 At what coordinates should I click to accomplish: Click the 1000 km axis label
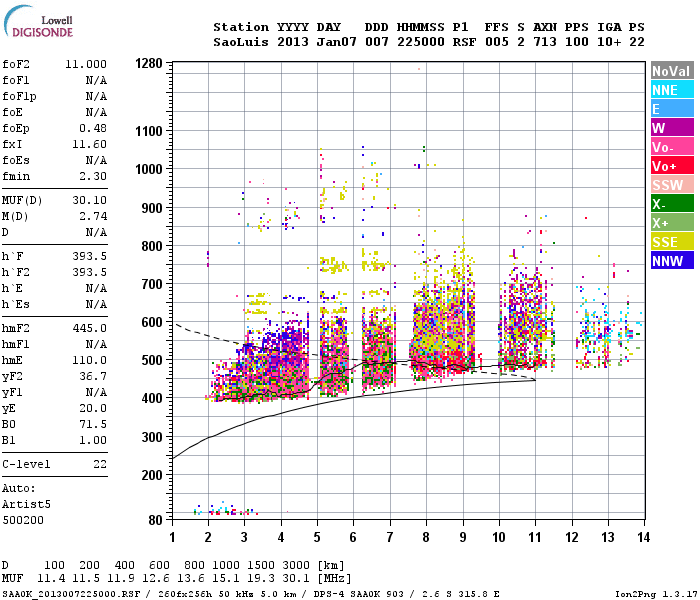(149, 169)
